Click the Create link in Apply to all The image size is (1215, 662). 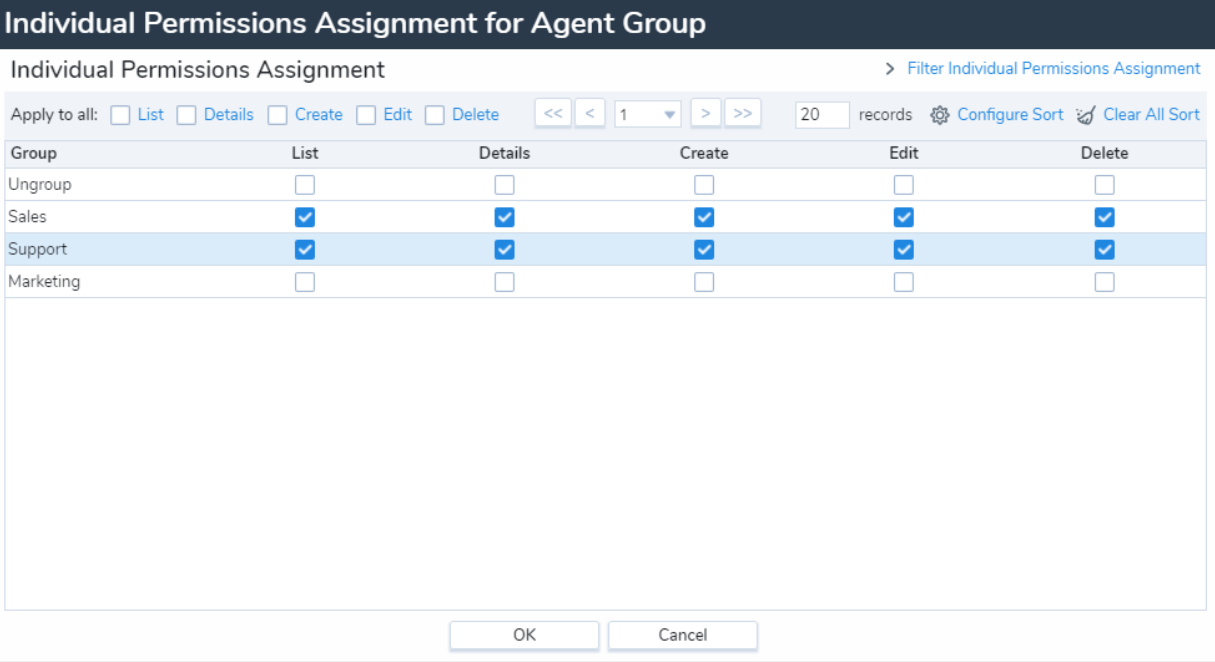tap(319, 114)
